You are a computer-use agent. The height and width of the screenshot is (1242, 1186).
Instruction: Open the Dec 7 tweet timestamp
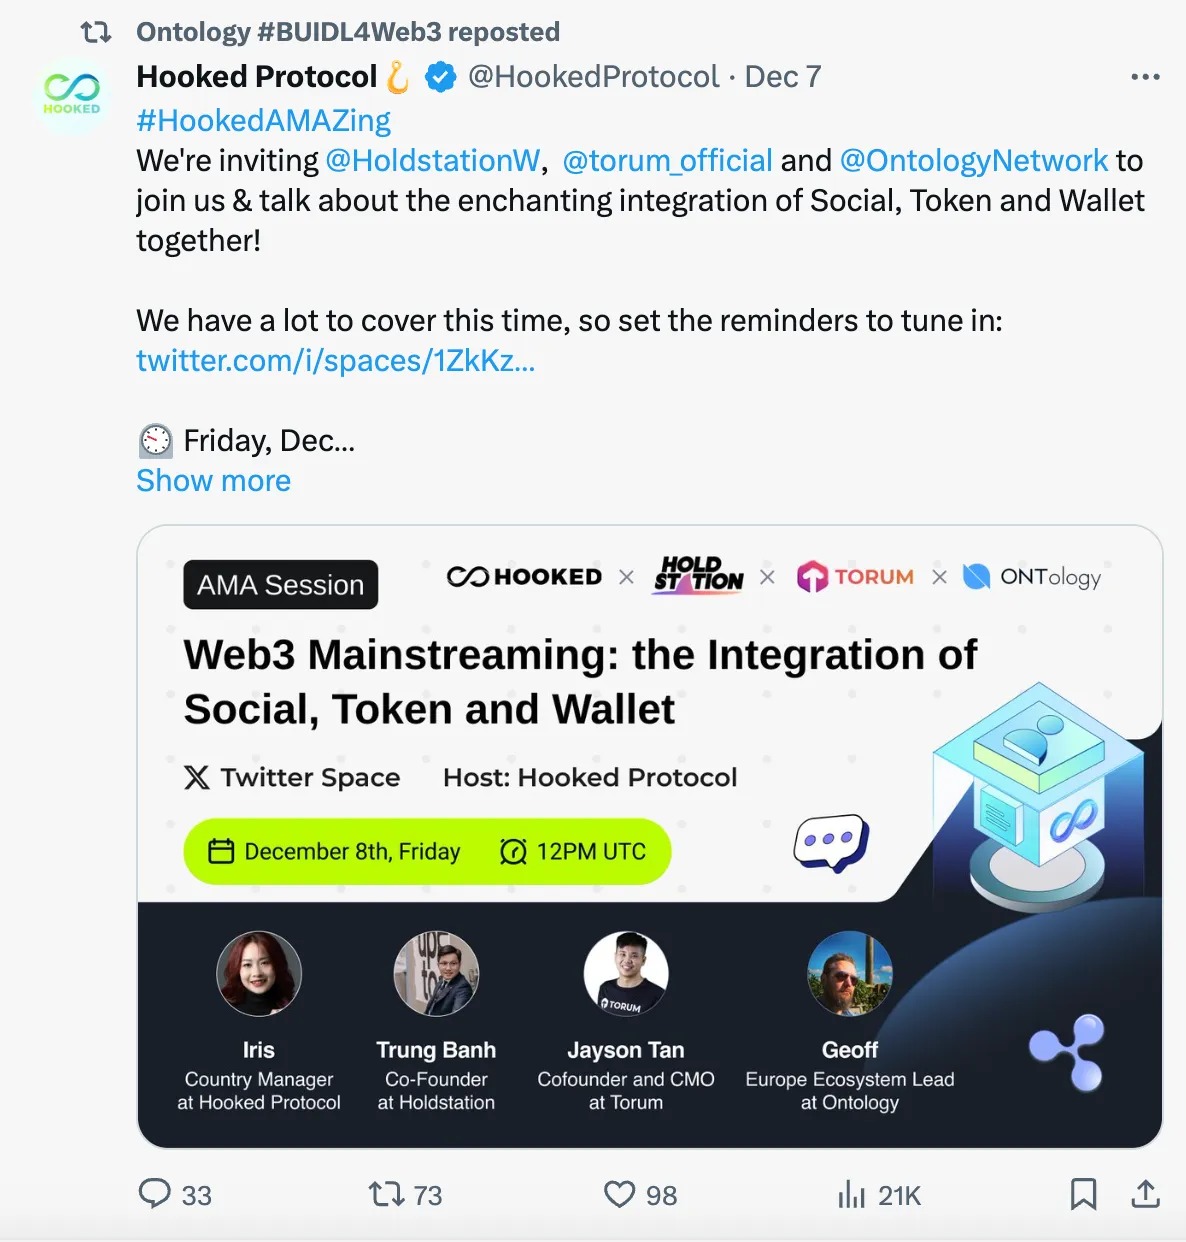782,77
